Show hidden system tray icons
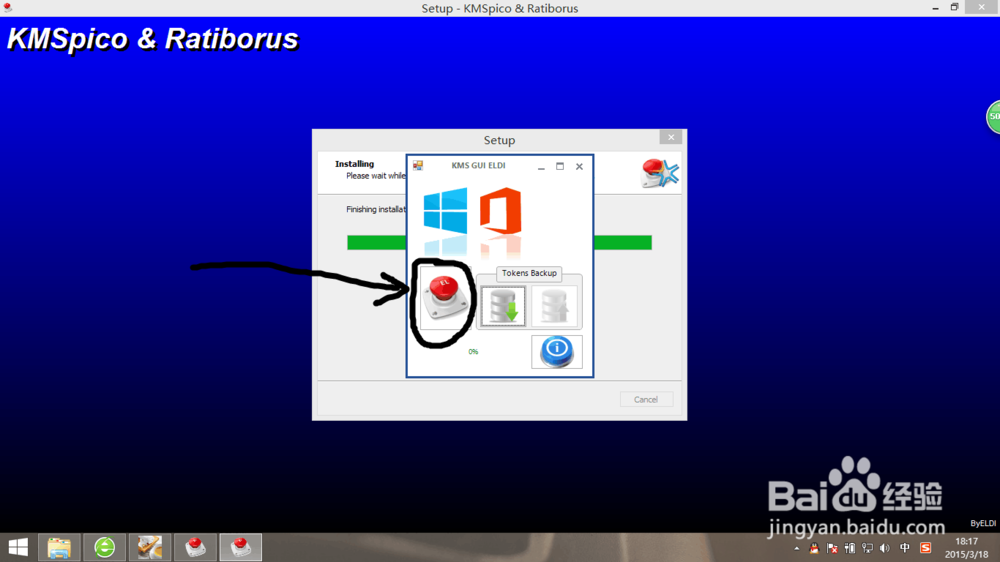This screenshot has width=1000, height=562. (x=797, y=548)
